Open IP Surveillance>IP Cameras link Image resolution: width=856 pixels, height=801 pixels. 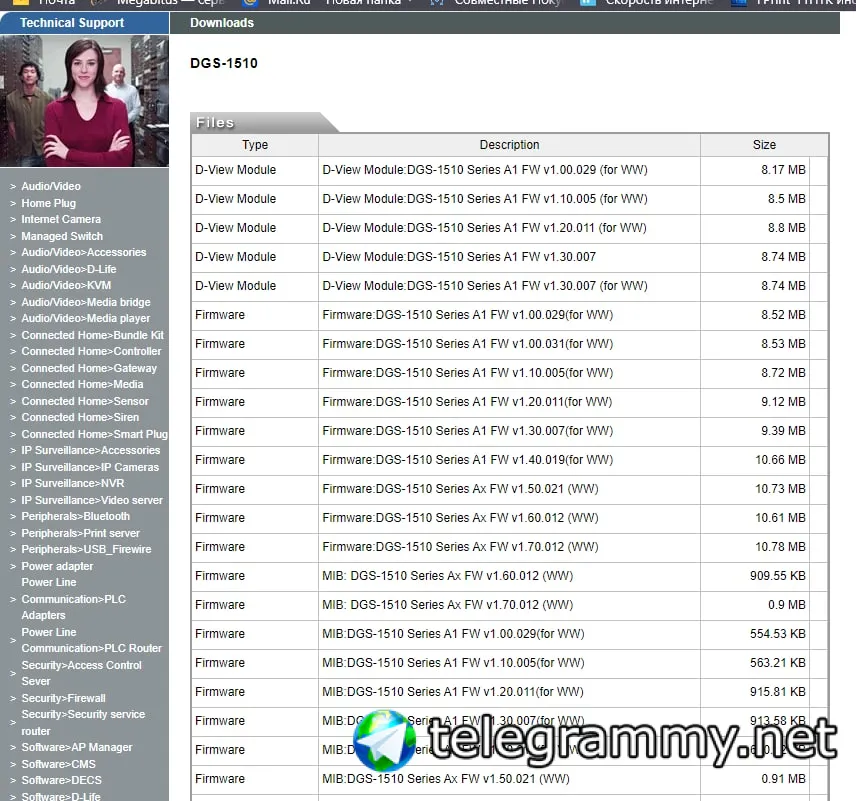coord(90,467)
